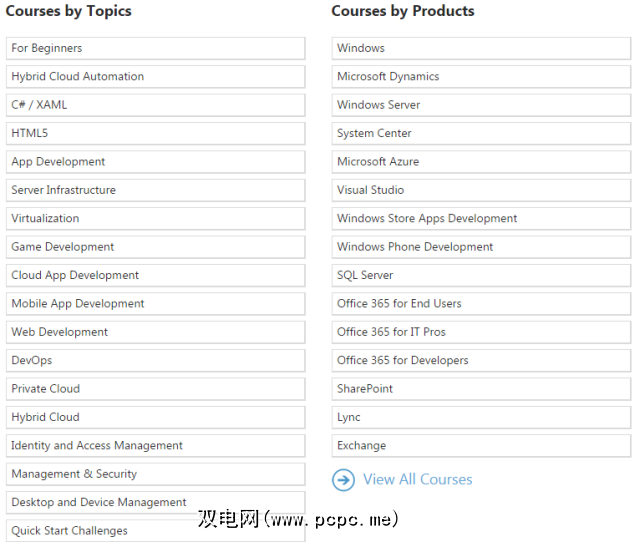Select Quick Start Challenges
This screenshot has width=640, height=542.
pyautogui.click(x=155, y=531)
